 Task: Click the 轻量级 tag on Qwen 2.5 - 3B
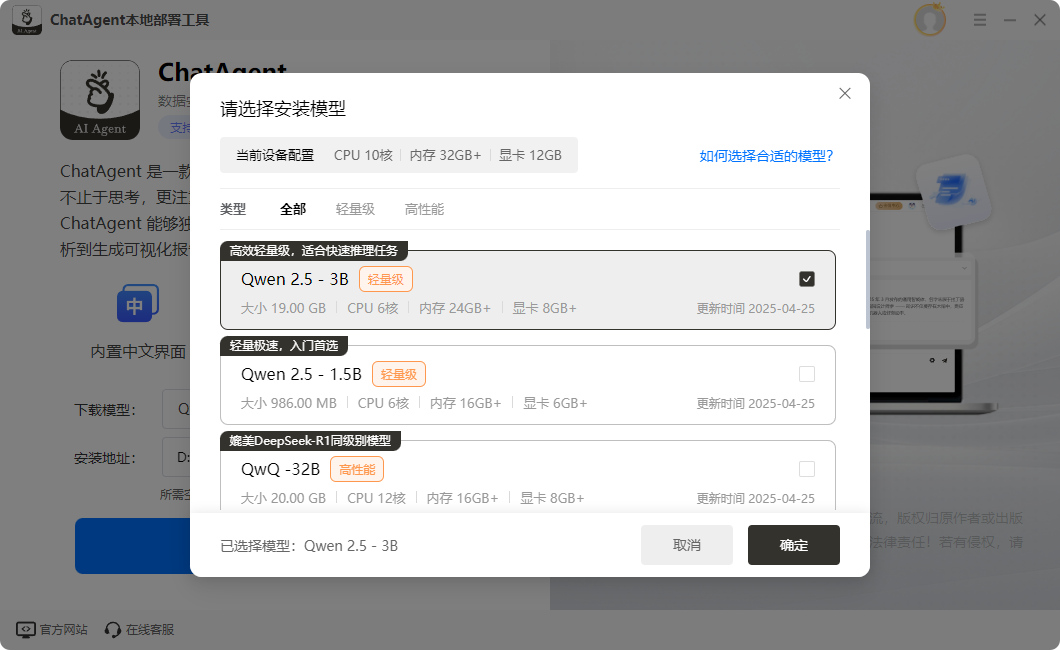pyautogui.click(x=385, y=279)
